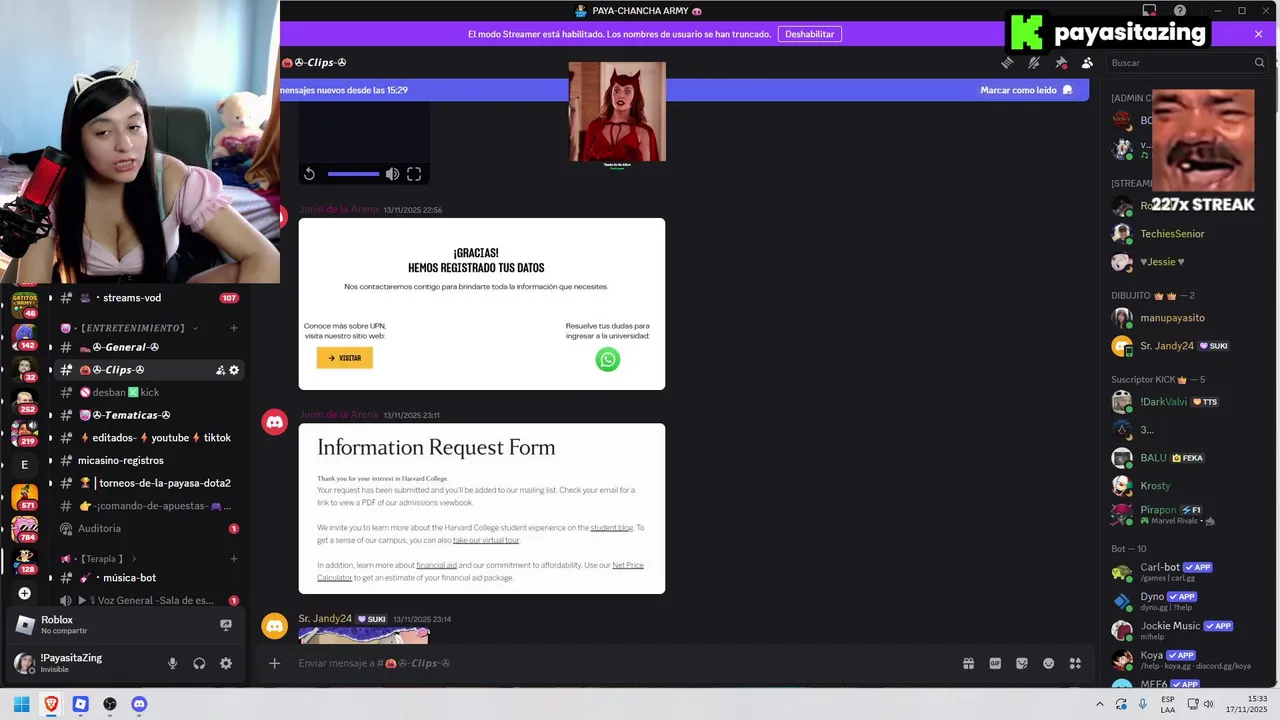Click the plus attach button in message bar
Screen dimensions: 1280x720
[x=274, y=663]
